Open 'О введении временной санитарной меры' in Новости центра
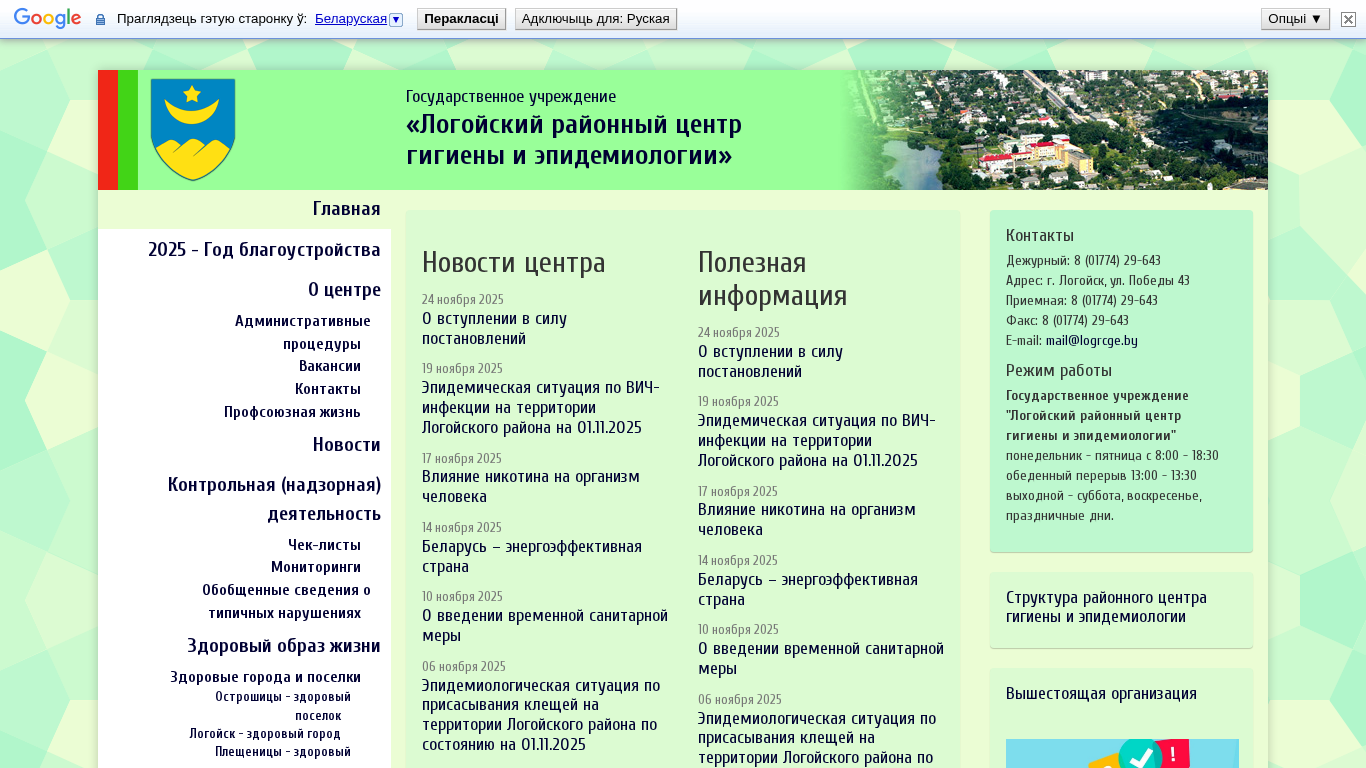 545,626
